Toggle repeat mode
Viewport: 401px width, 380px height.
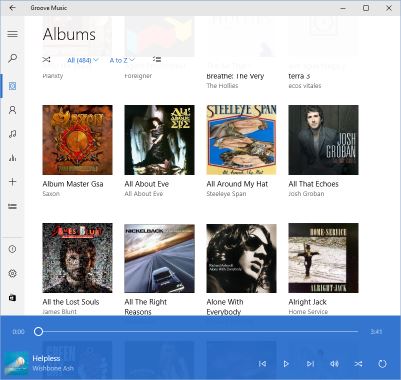pos(382,364)
